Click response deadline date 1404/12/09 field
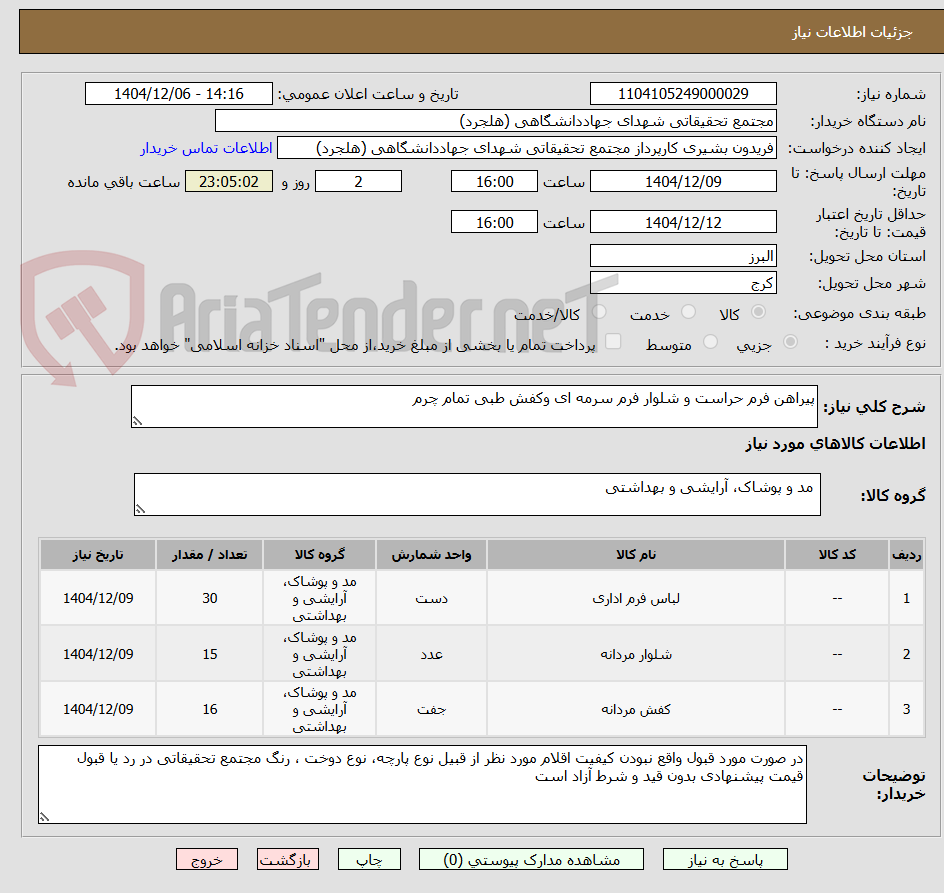 coord(683,181)
